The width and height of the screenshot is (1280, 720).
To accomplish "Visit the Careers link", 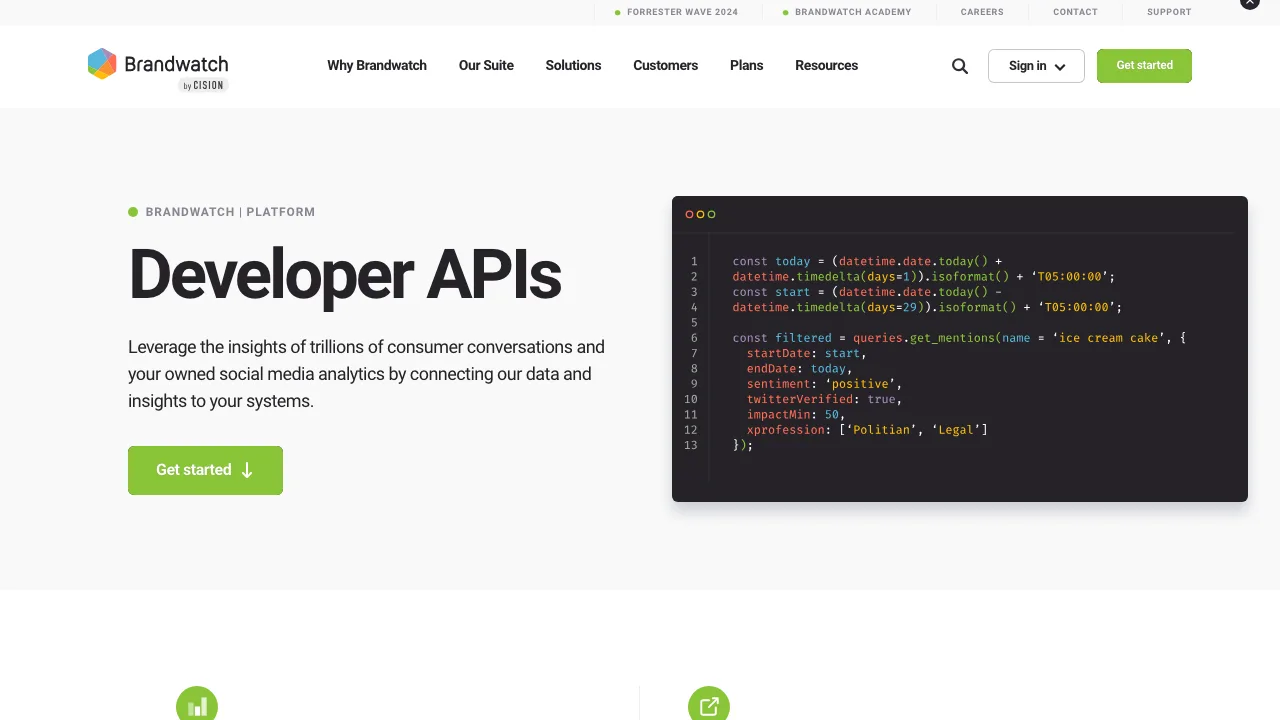I will coord(982,12).
